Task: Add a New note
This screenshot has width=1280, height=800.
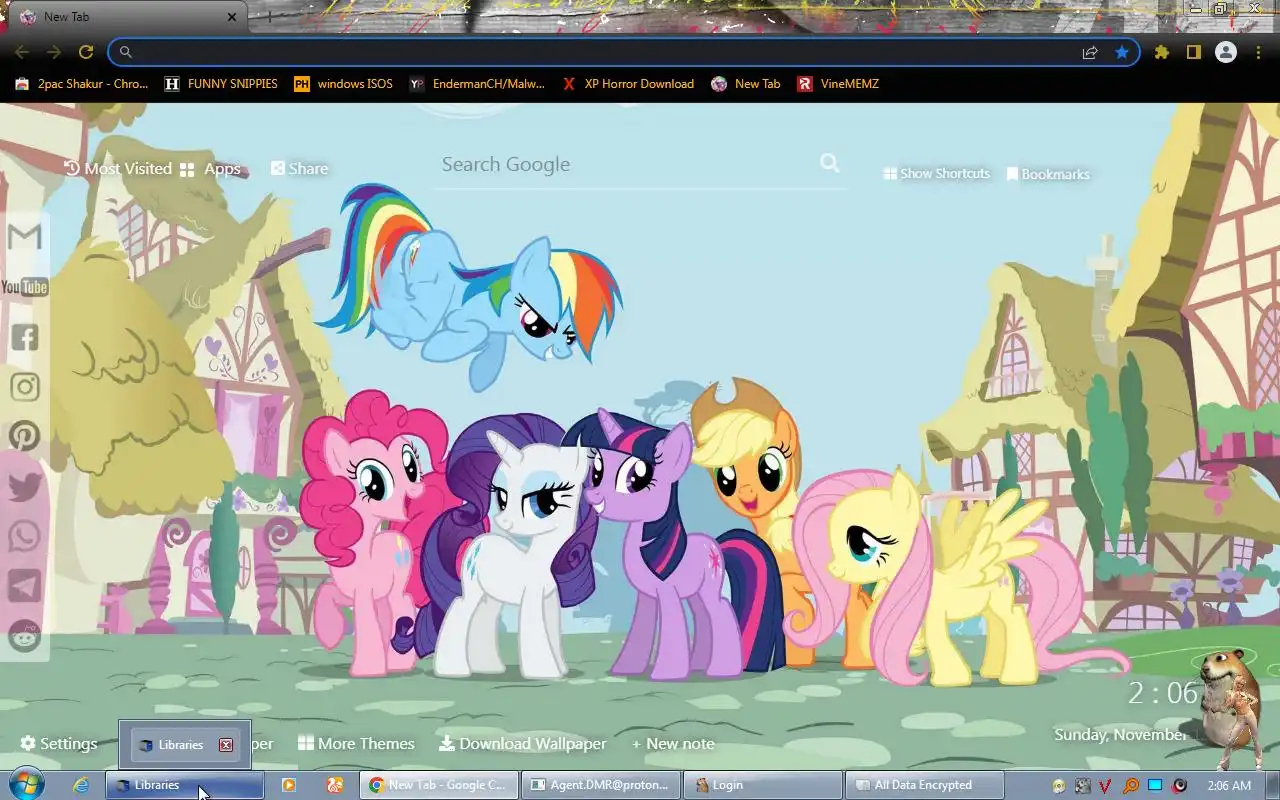Action: 673,743
